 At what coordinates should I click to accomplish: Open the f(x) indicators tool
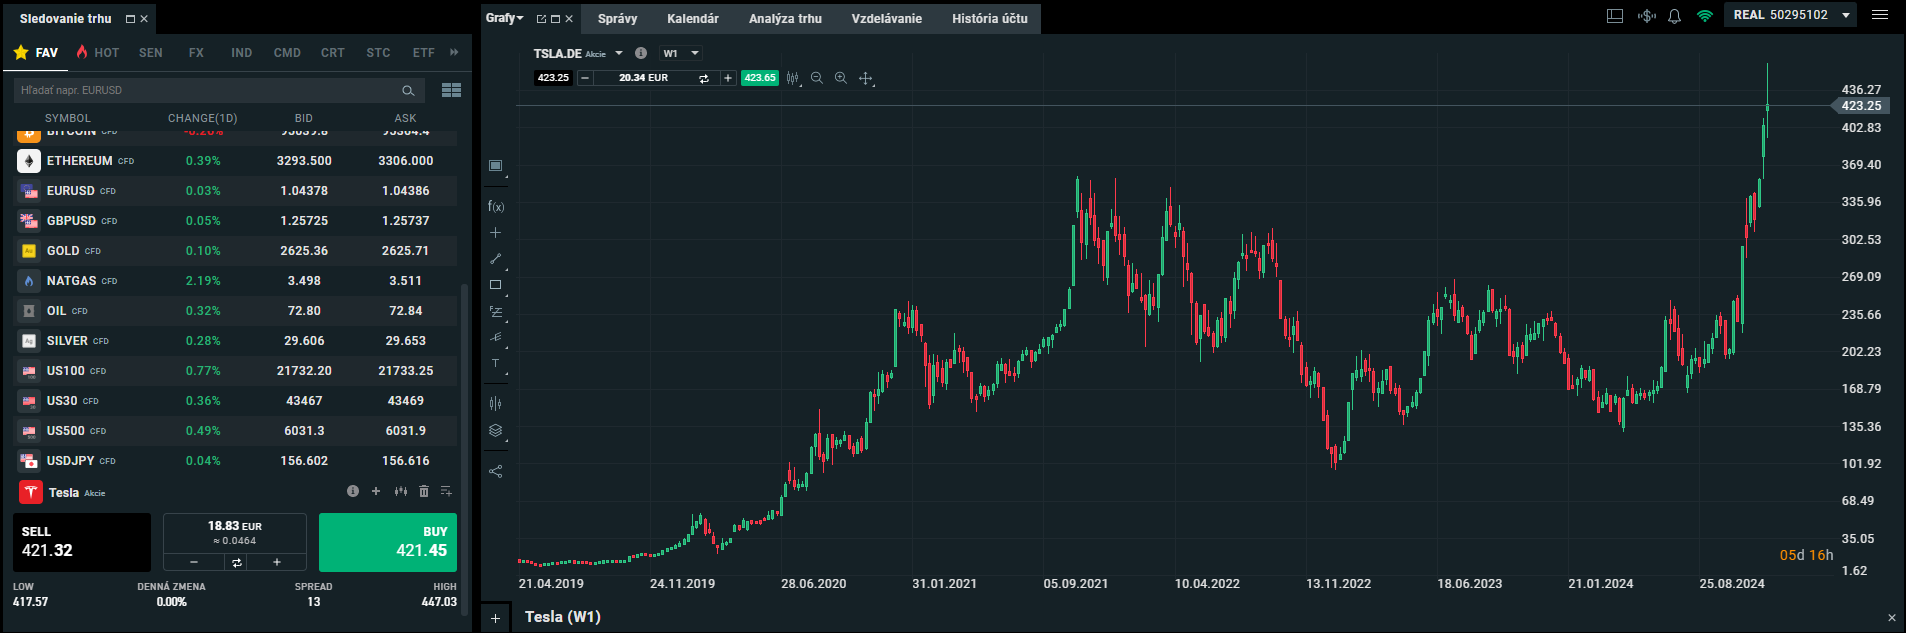tap(496, 207)
